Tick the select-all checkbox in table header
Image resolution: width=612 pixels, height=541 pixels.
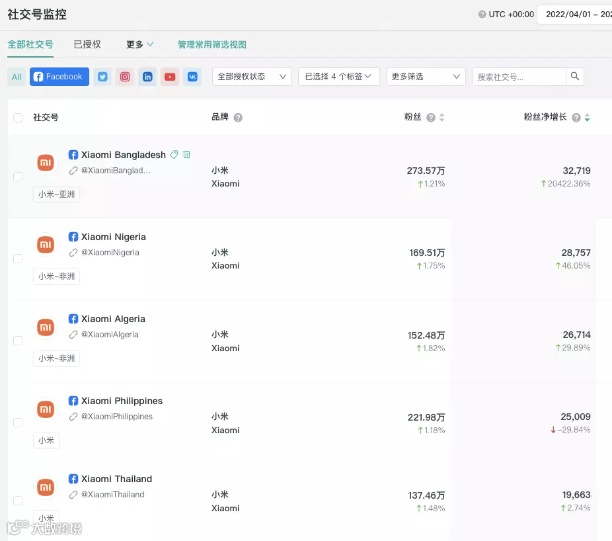point(18,117)
